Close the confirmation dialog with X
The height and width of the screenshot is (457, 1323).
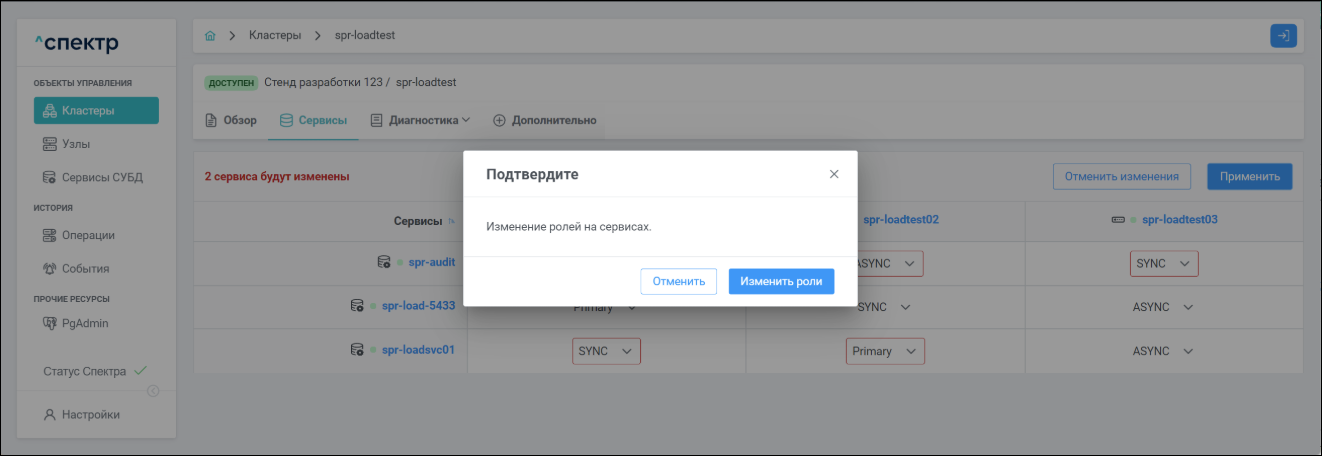pos(834,174)
